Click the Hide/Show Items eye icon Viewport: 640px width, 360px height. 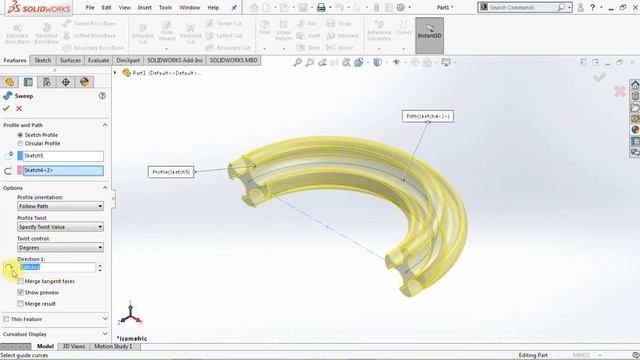click(396, 62)
